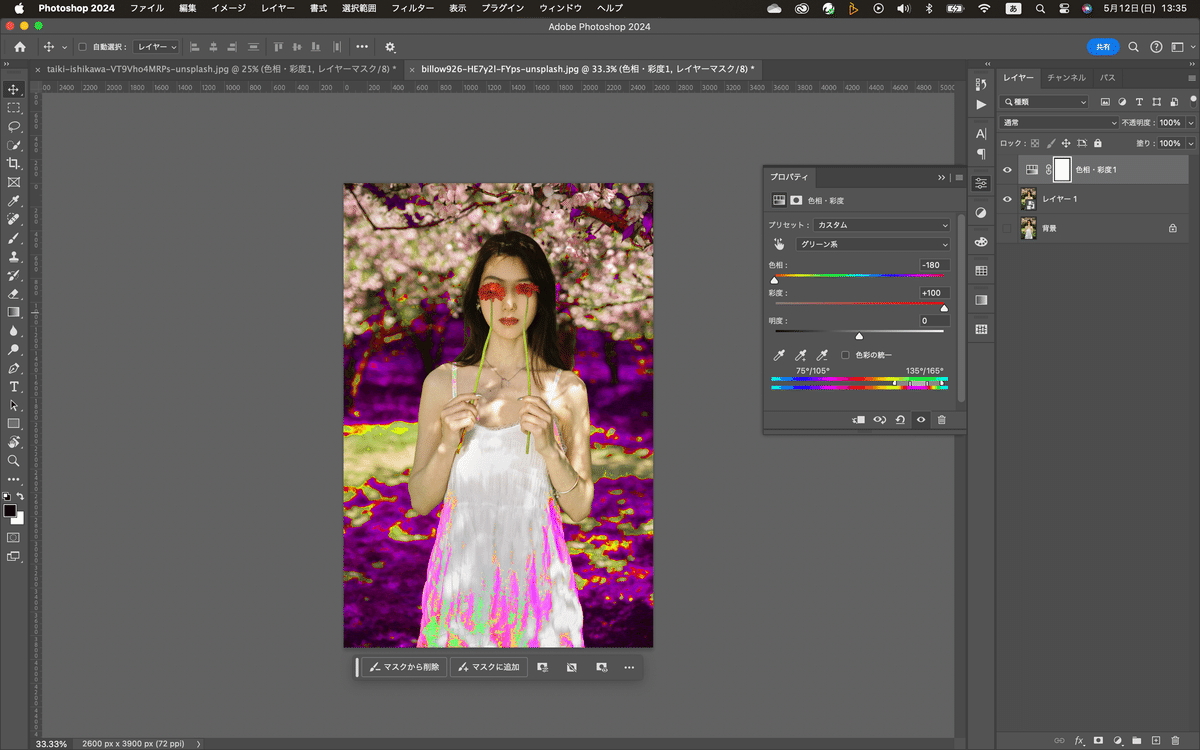Select the Lasso tool
1200x750 pixels.
point(14,127)
